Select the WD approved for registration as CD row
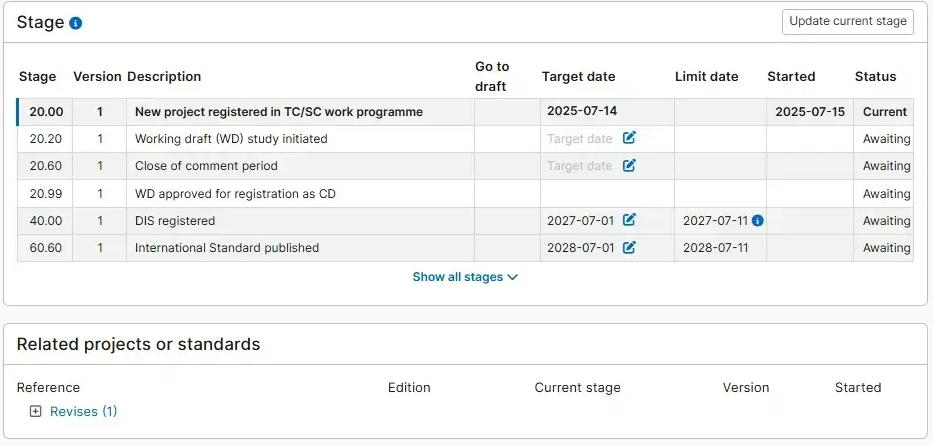 pos(465,193)
